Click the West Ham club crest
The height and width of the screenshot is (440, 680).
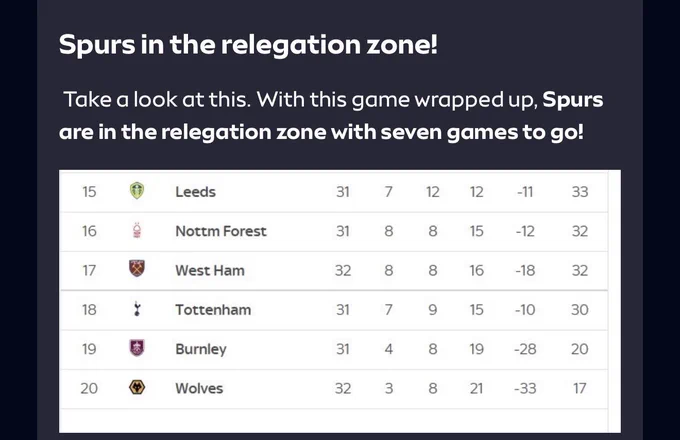pos(137,268)
